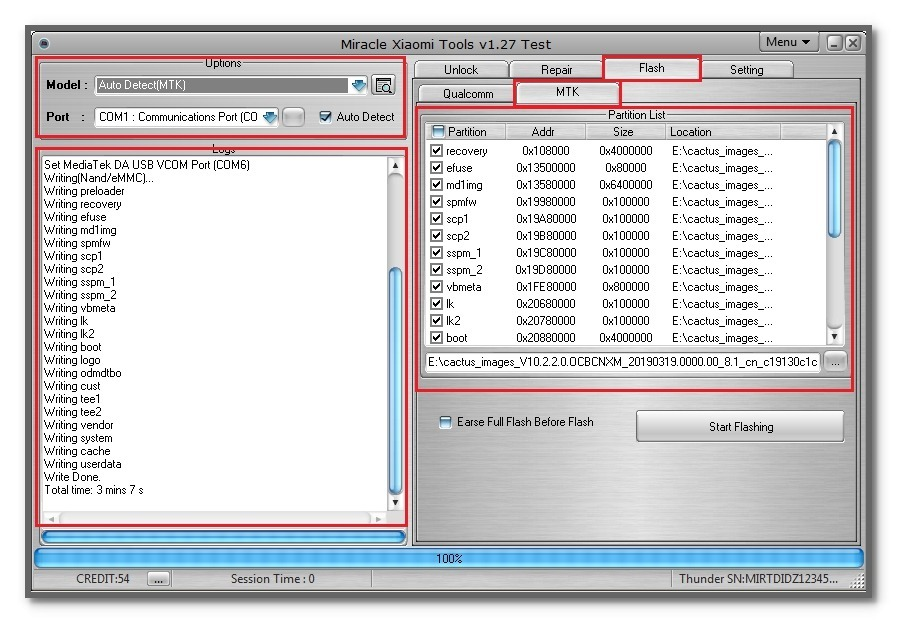The image size is (897, 623).
Task: Click the small button next to Port dropdown
Action: 293,117
